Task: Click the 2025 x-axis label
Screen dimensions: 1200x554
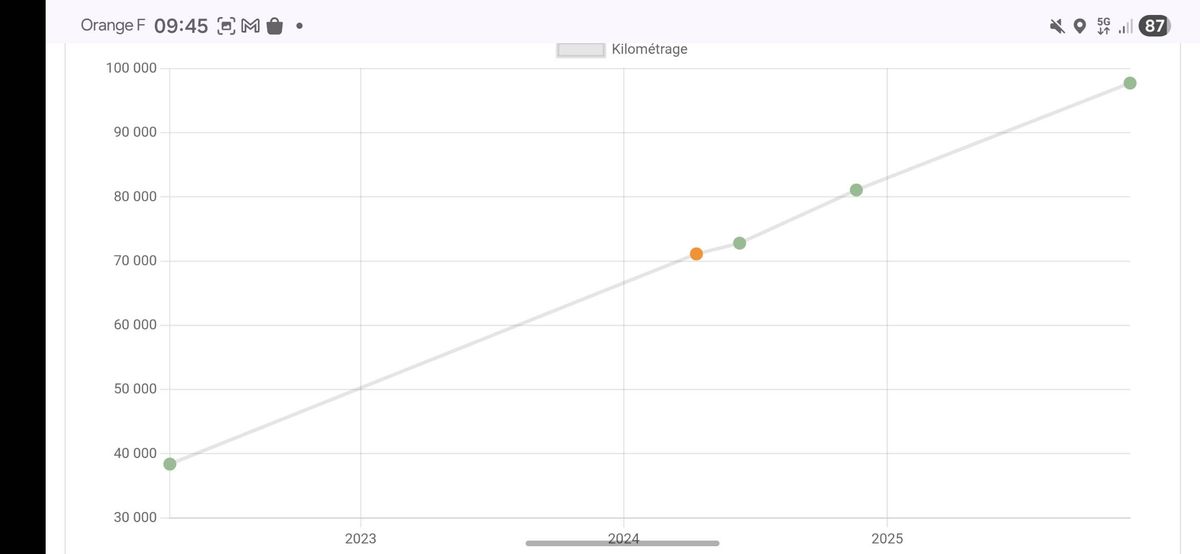Action: click(x=886, y=538)
